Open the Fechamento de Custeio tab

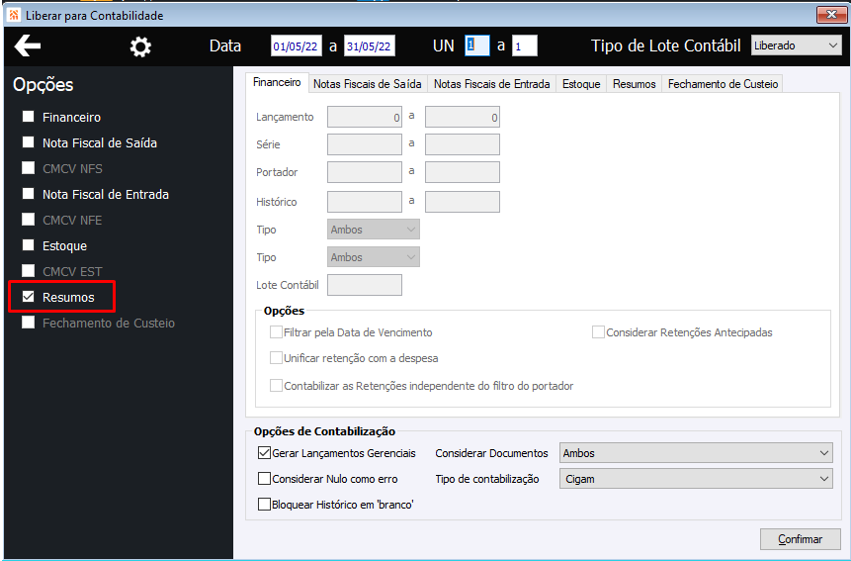tap(722, 84)
